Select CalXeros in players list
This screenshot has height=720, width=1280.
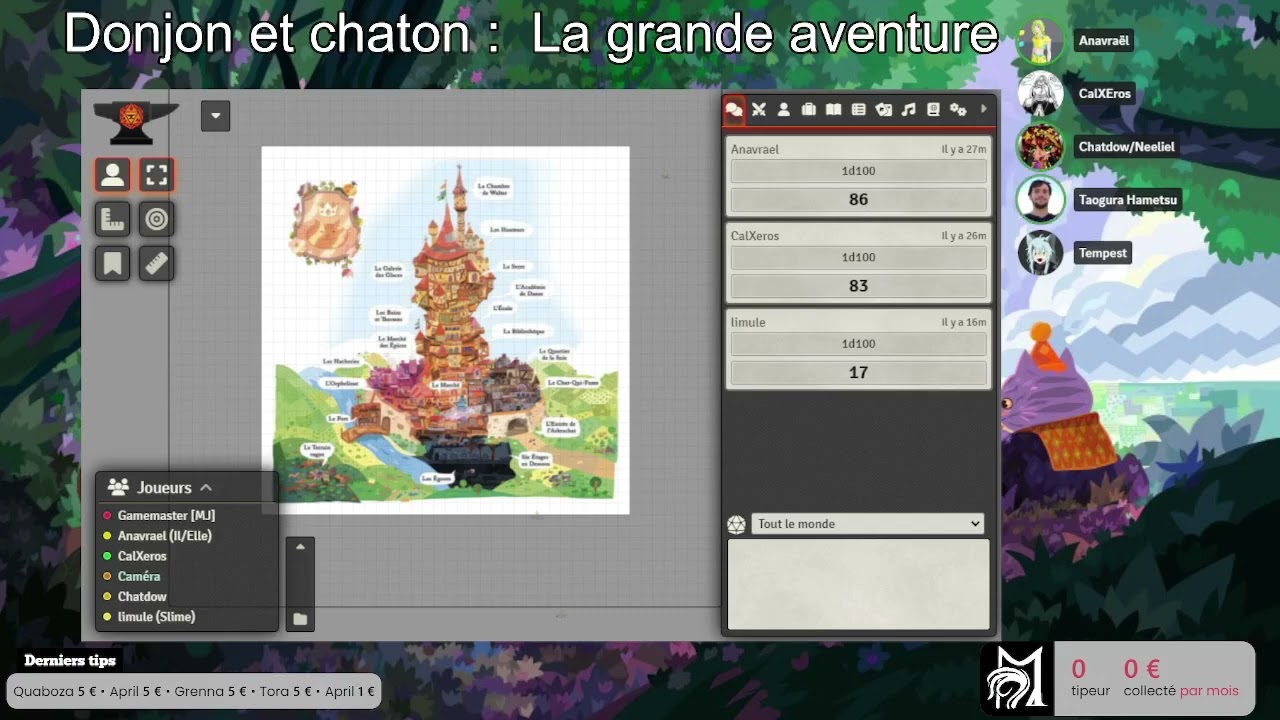tap(142, 556)
